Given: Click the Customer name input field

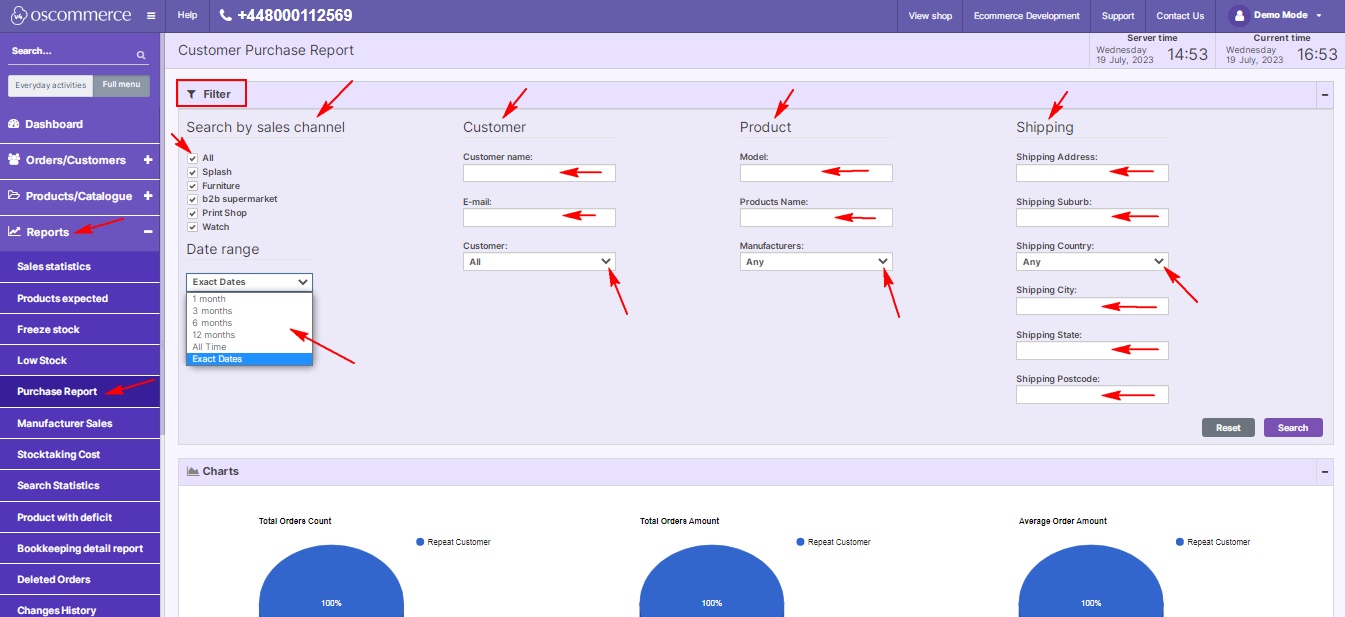Looking at the screenshot, I should click(539, 173).
